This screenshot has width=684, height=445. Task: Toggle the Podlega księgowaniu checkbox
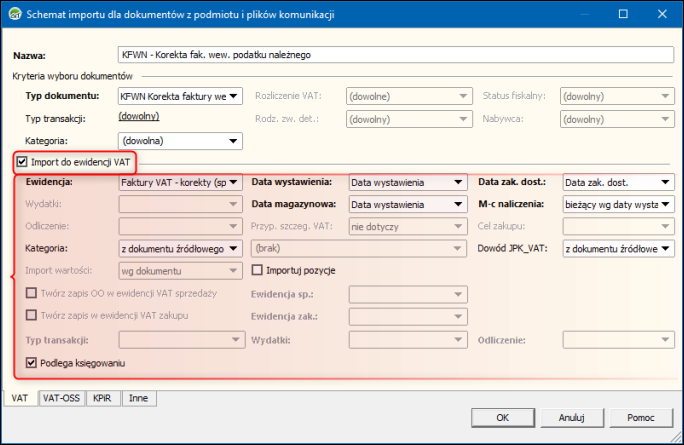pos(31,363)
